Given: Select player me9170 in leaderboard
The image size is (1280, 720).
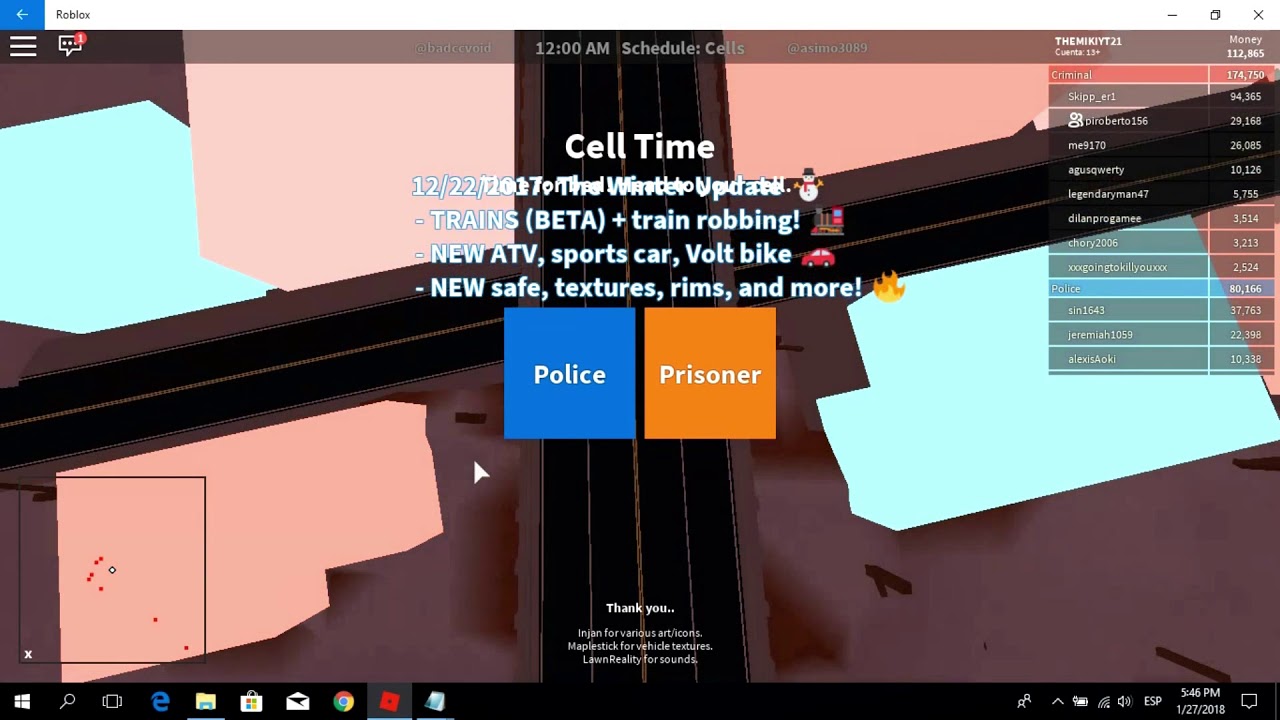Looking at the screenshot, I should (x=1161, y=145).
